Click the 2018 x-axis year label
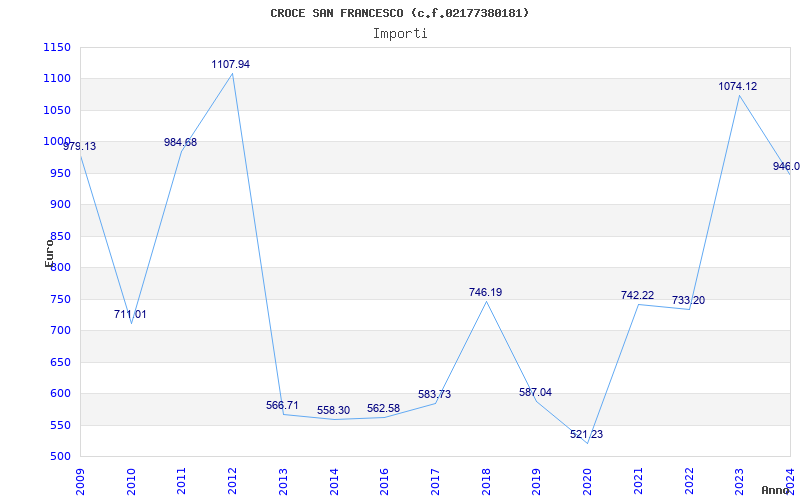 tap(486, 481)
